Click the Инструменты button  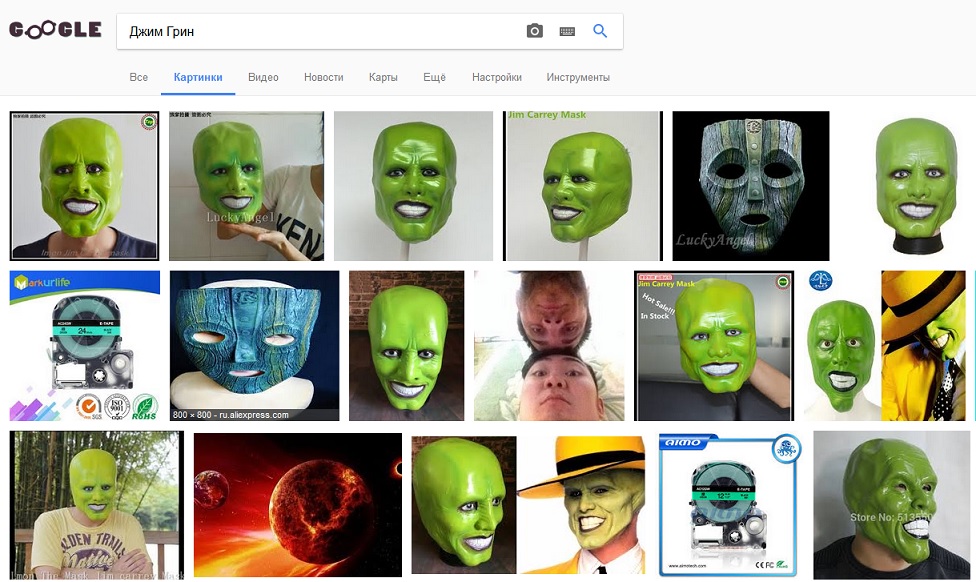point(578,77)
